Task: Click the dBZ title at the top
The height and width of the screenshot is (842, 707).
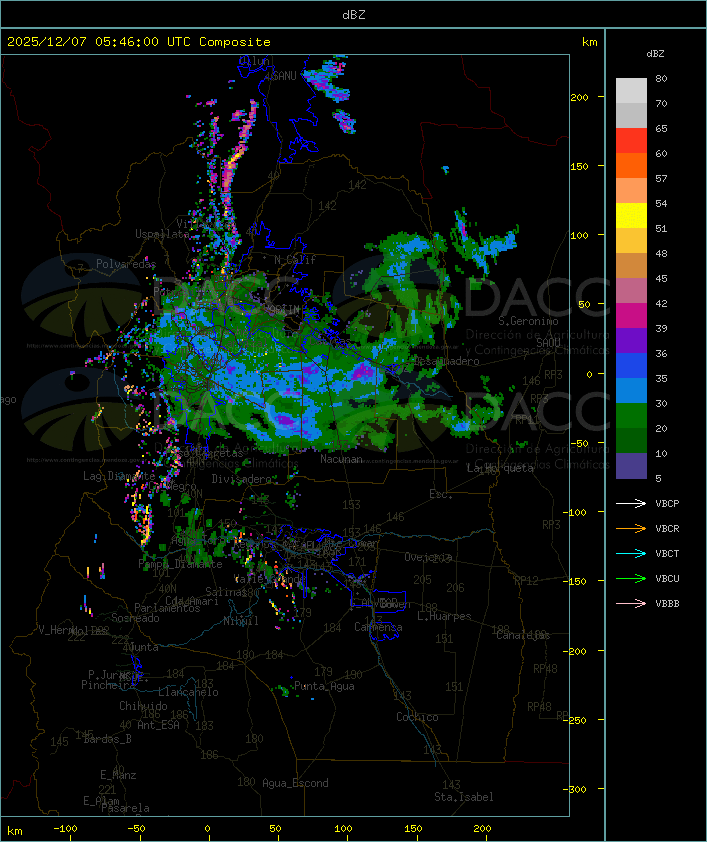Action: point(354,15)
